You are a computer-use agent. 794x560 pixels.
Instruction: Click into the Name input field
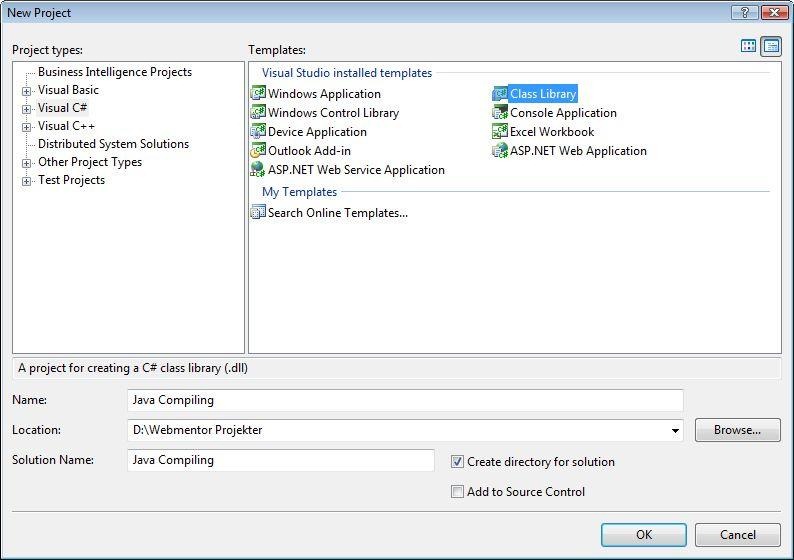405,400
